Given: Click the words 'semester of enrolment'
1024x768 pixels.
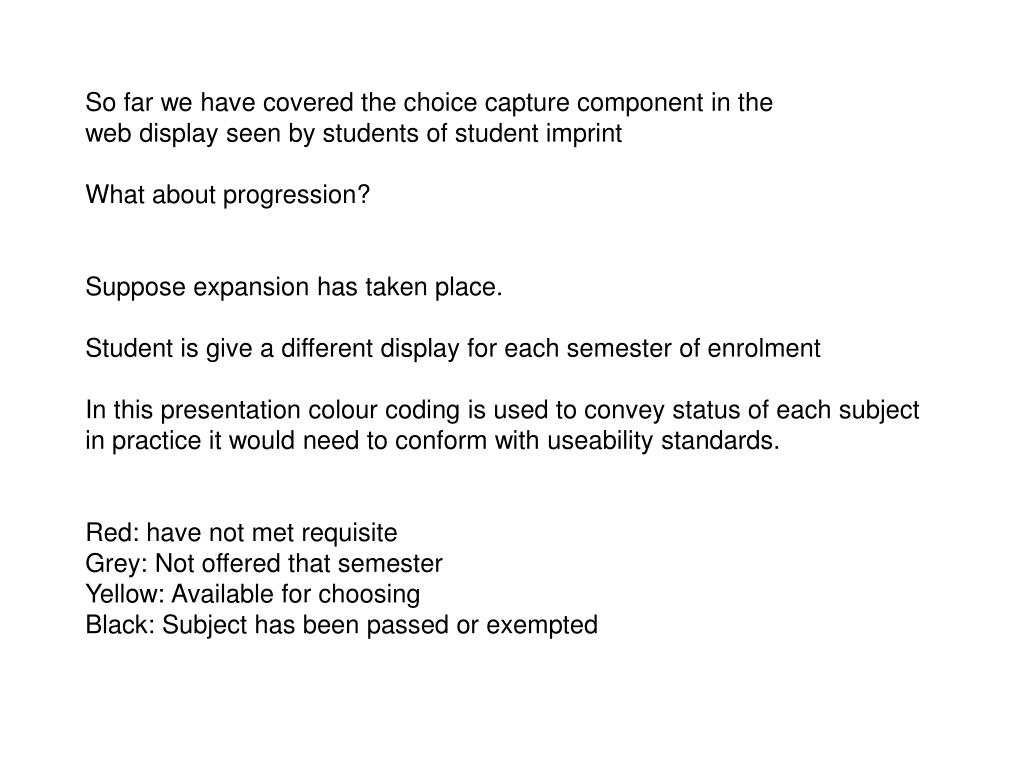Looking at the screenshot, I should point(694,349).
